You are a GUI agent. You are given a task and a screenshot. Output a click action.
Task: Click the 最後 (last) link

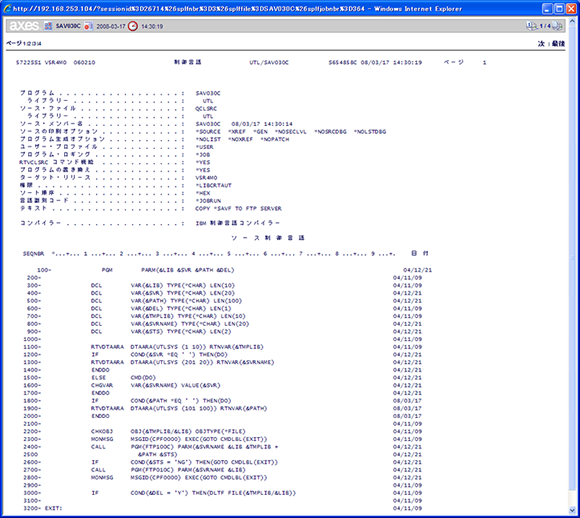point(558,44)
